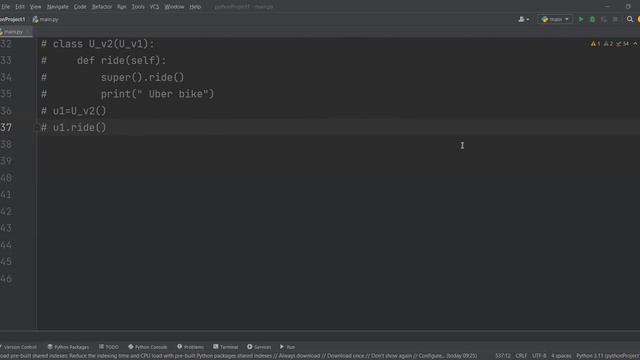Viewport: 640px width, 360px height.
Task: Run with coverage icon in toolbar
Action: tap(604, 19)
